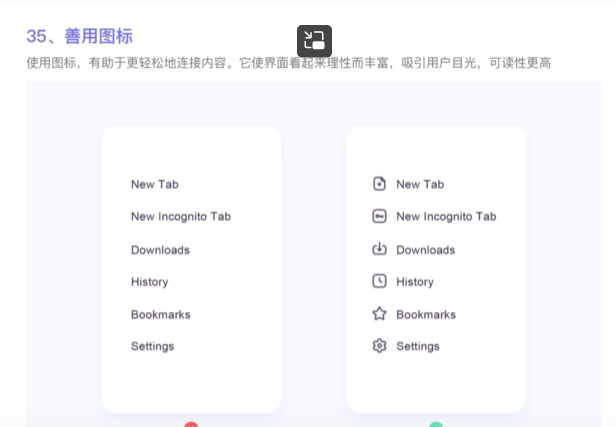Image resolution: width=616 pixels, height=427 pixels.
Task: Click the New Tab page icon
Action: pyautogui.click(x=379, y=184)
